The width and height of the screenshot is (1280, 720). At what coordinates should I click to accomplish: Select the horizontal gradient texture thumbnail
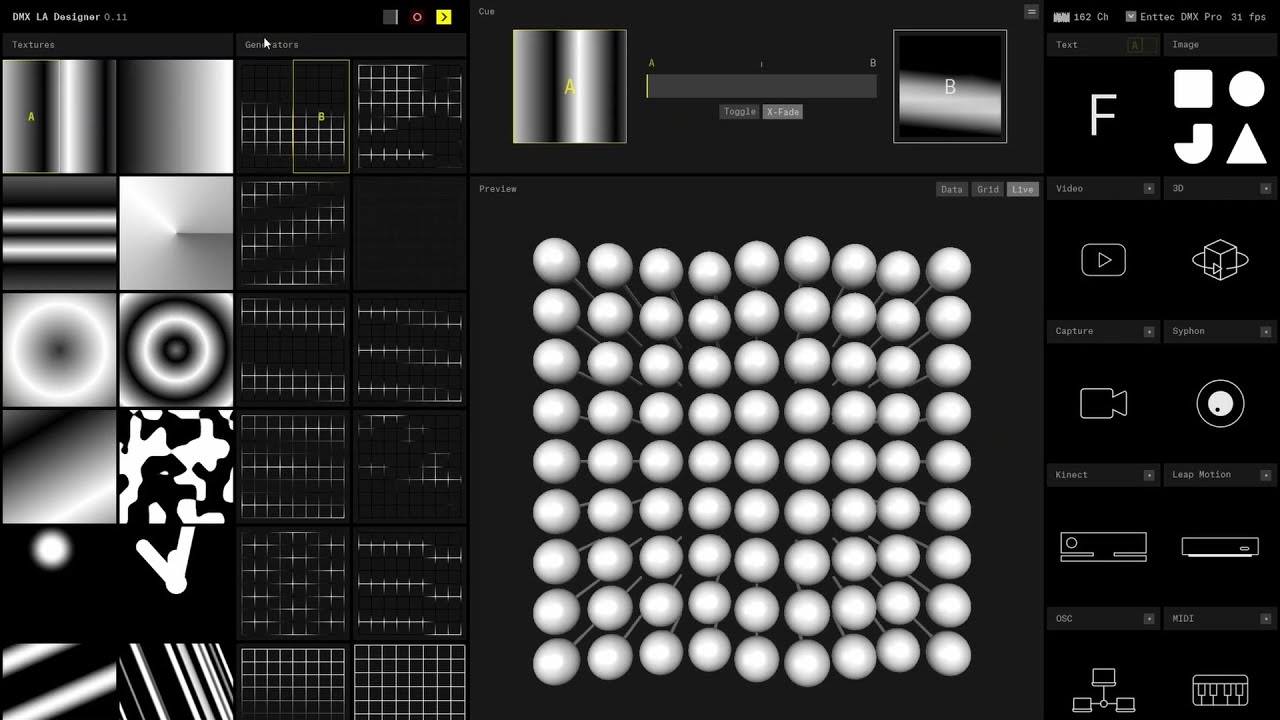176,116
